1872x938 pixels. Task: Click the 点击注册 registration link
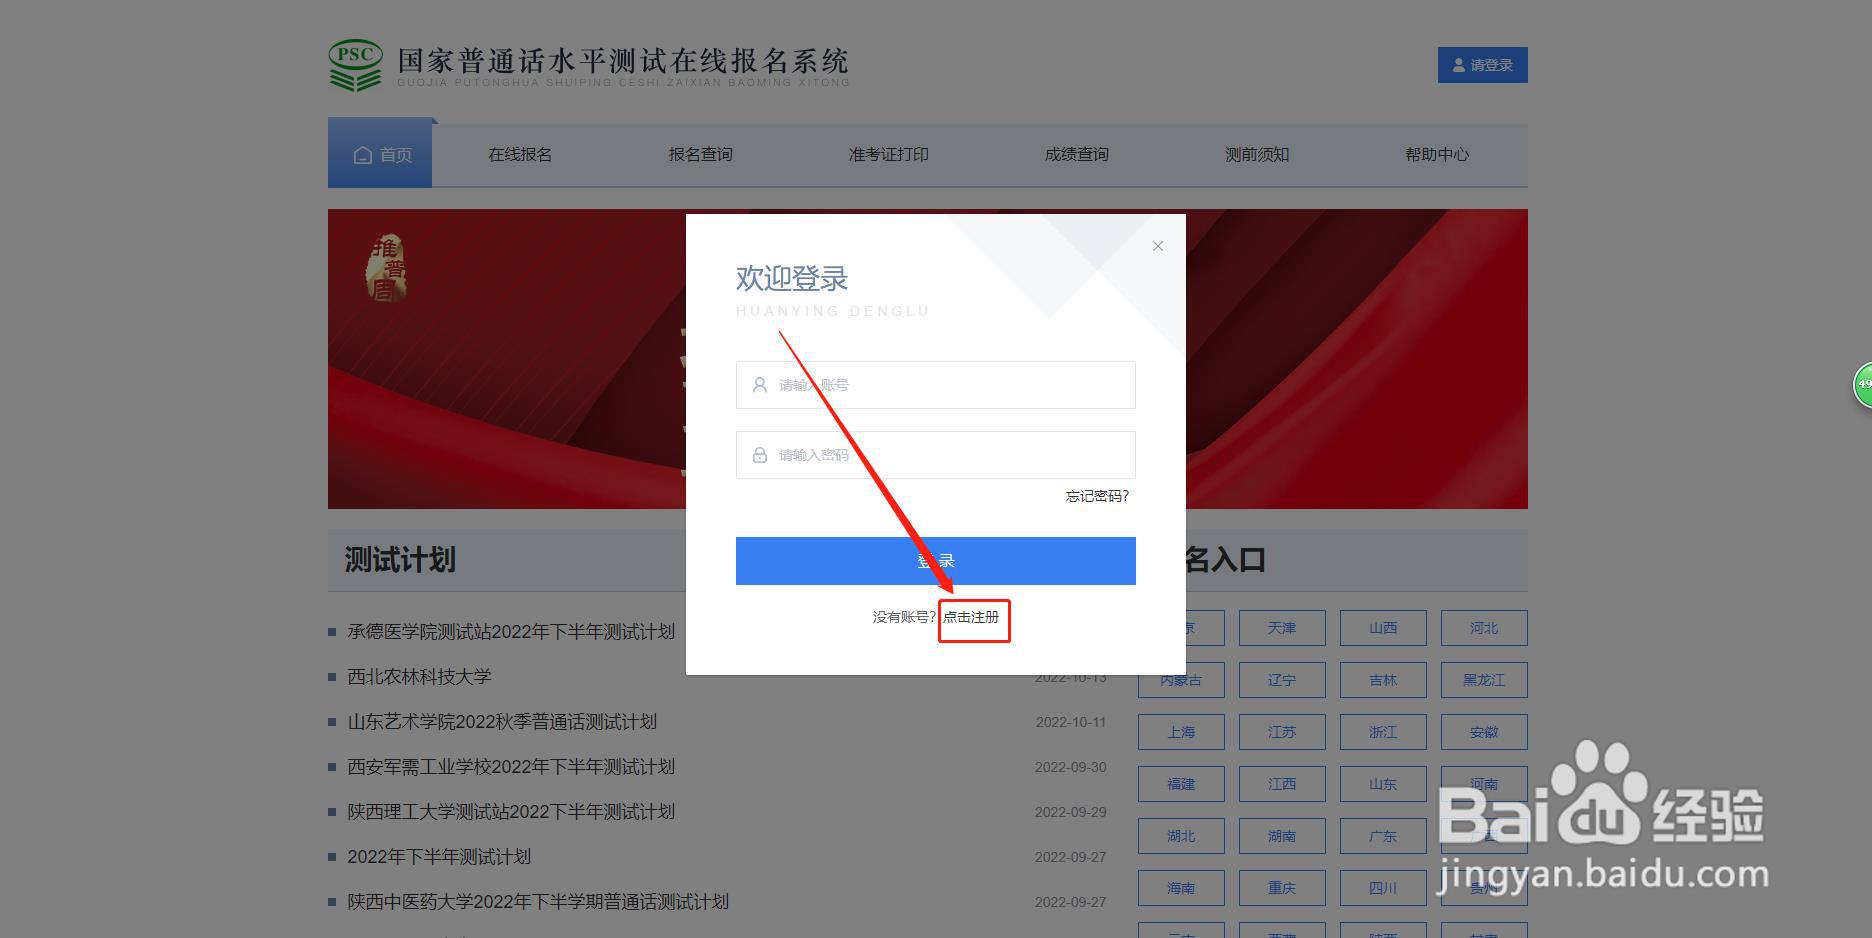pos(973,618)
